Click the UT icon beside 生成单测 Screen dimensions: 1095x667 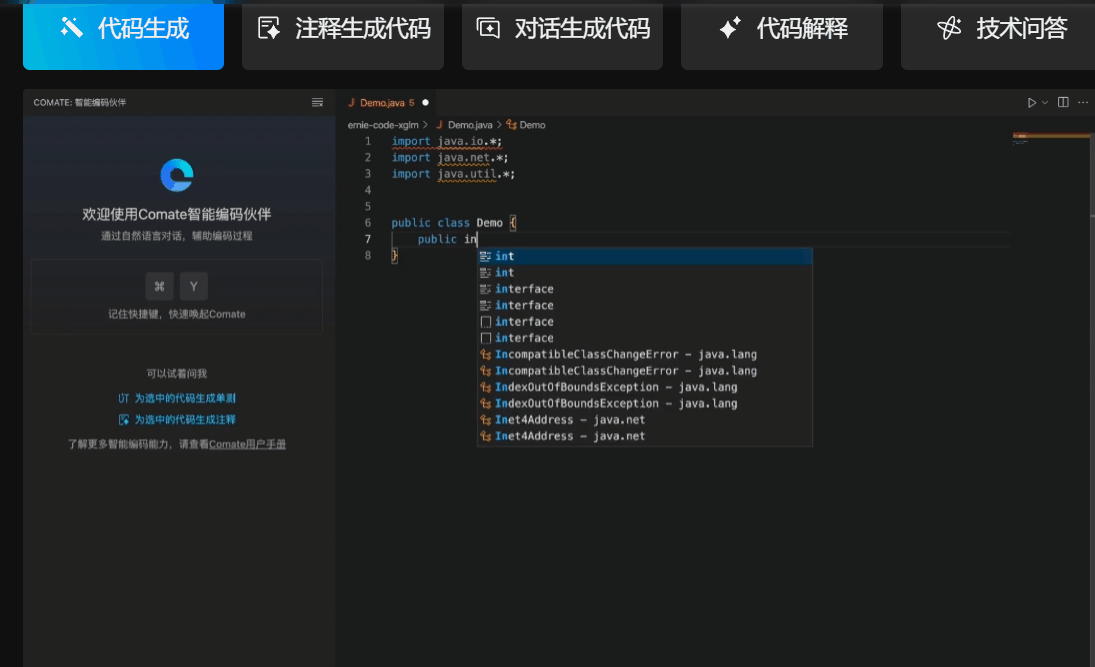[x=124, y=398]
